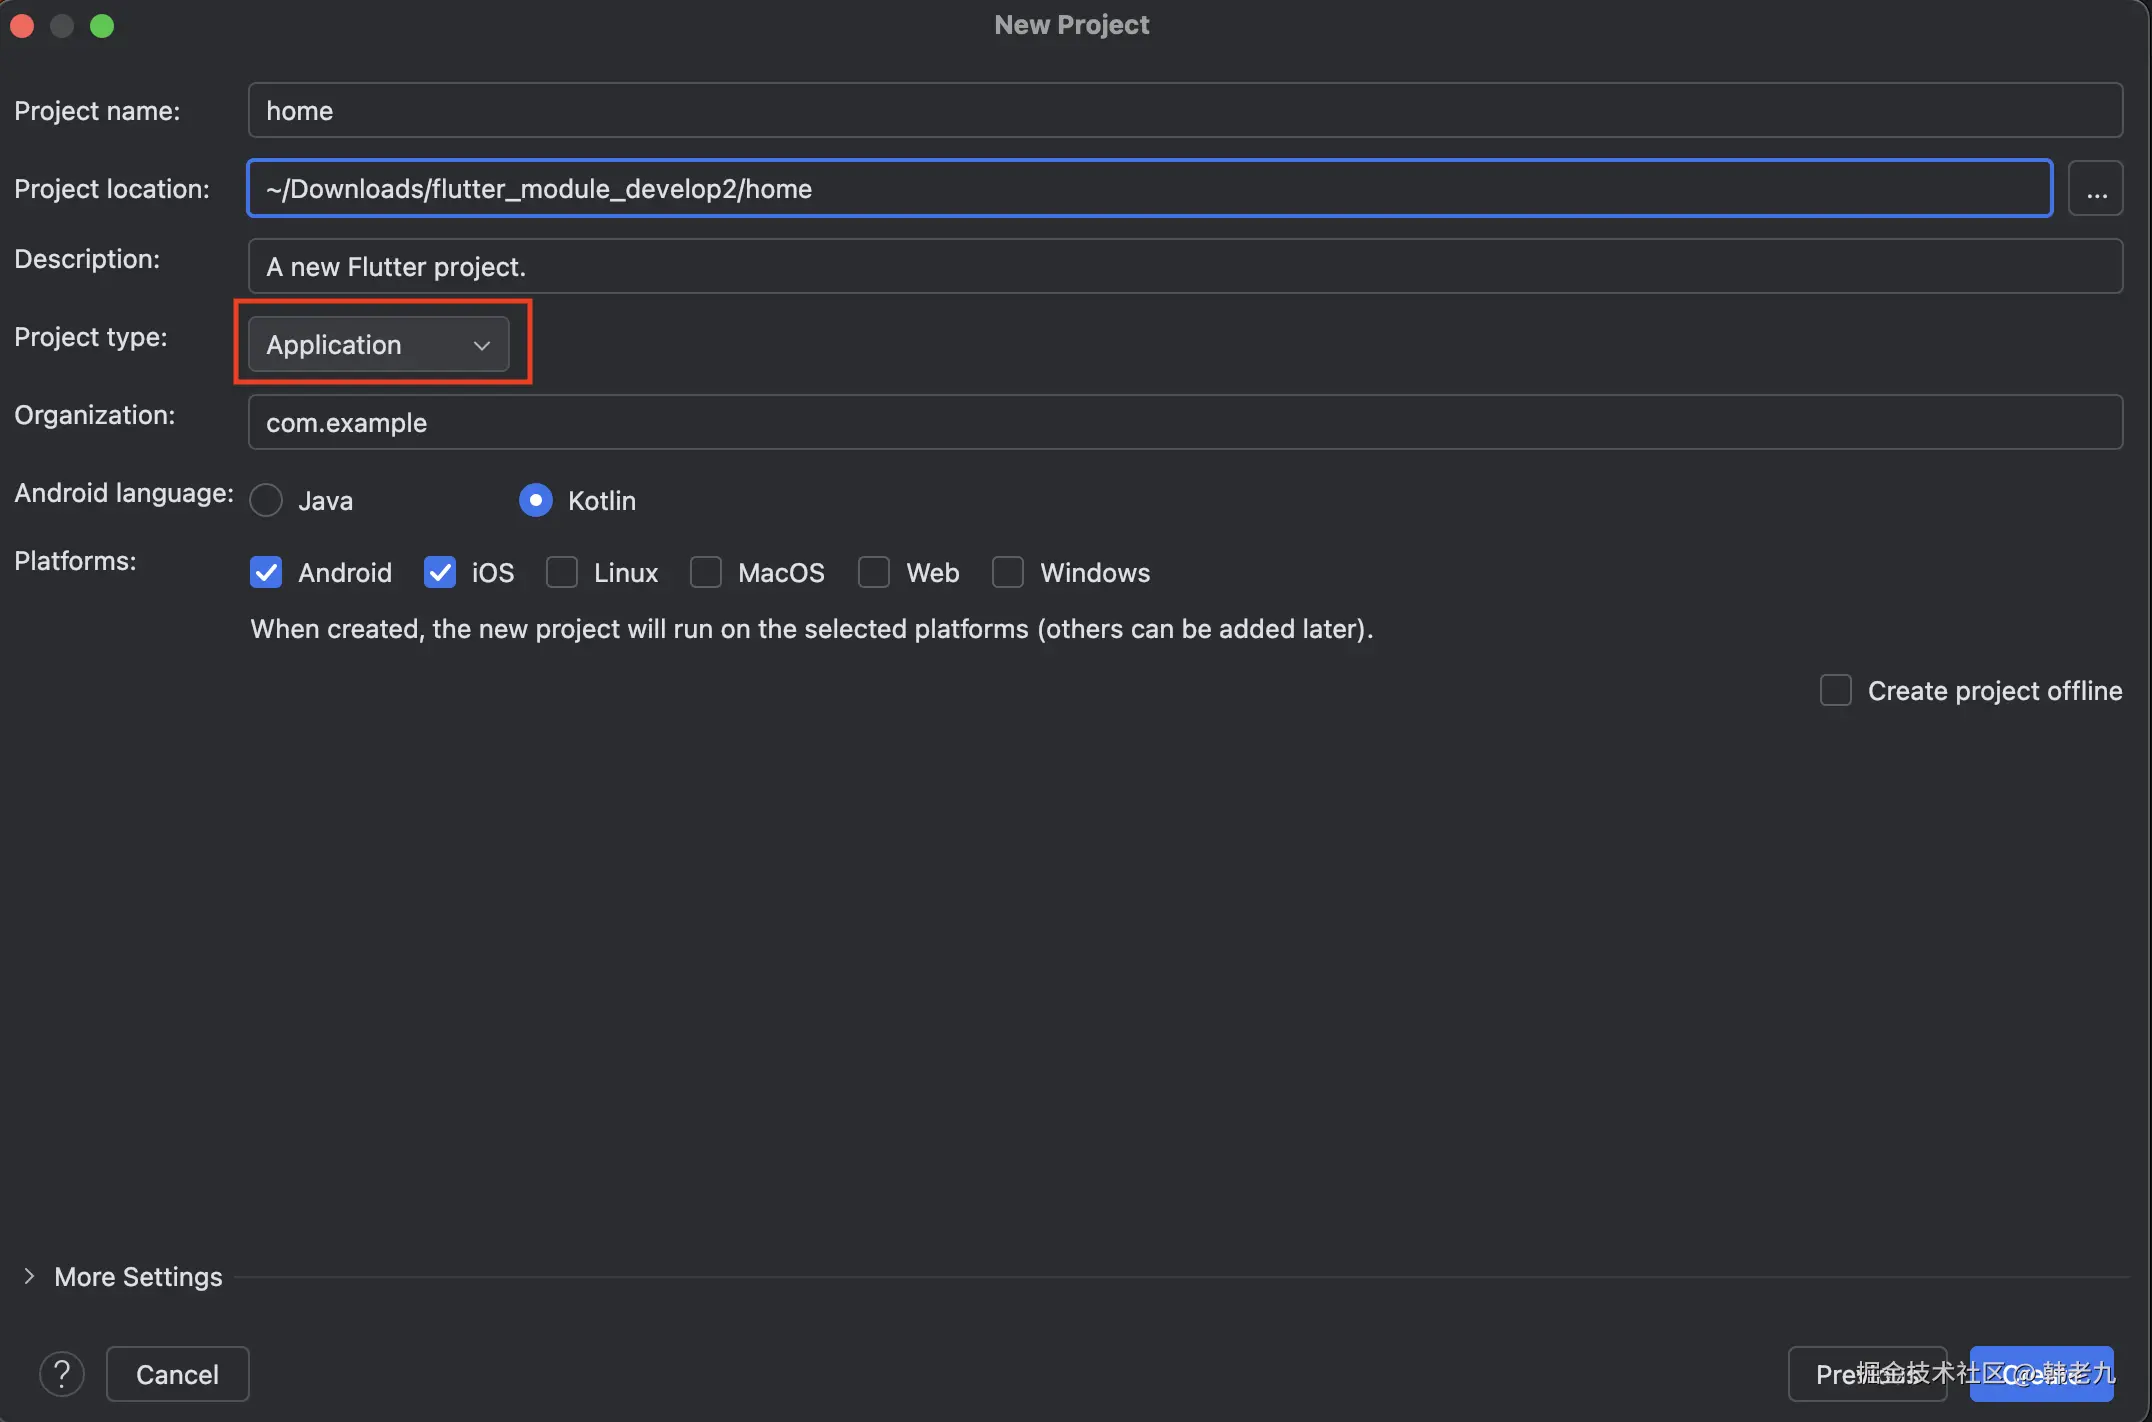Click the blue Create button
The height and width of the screenshot is (1422, 2152).
(2041, 1374)
